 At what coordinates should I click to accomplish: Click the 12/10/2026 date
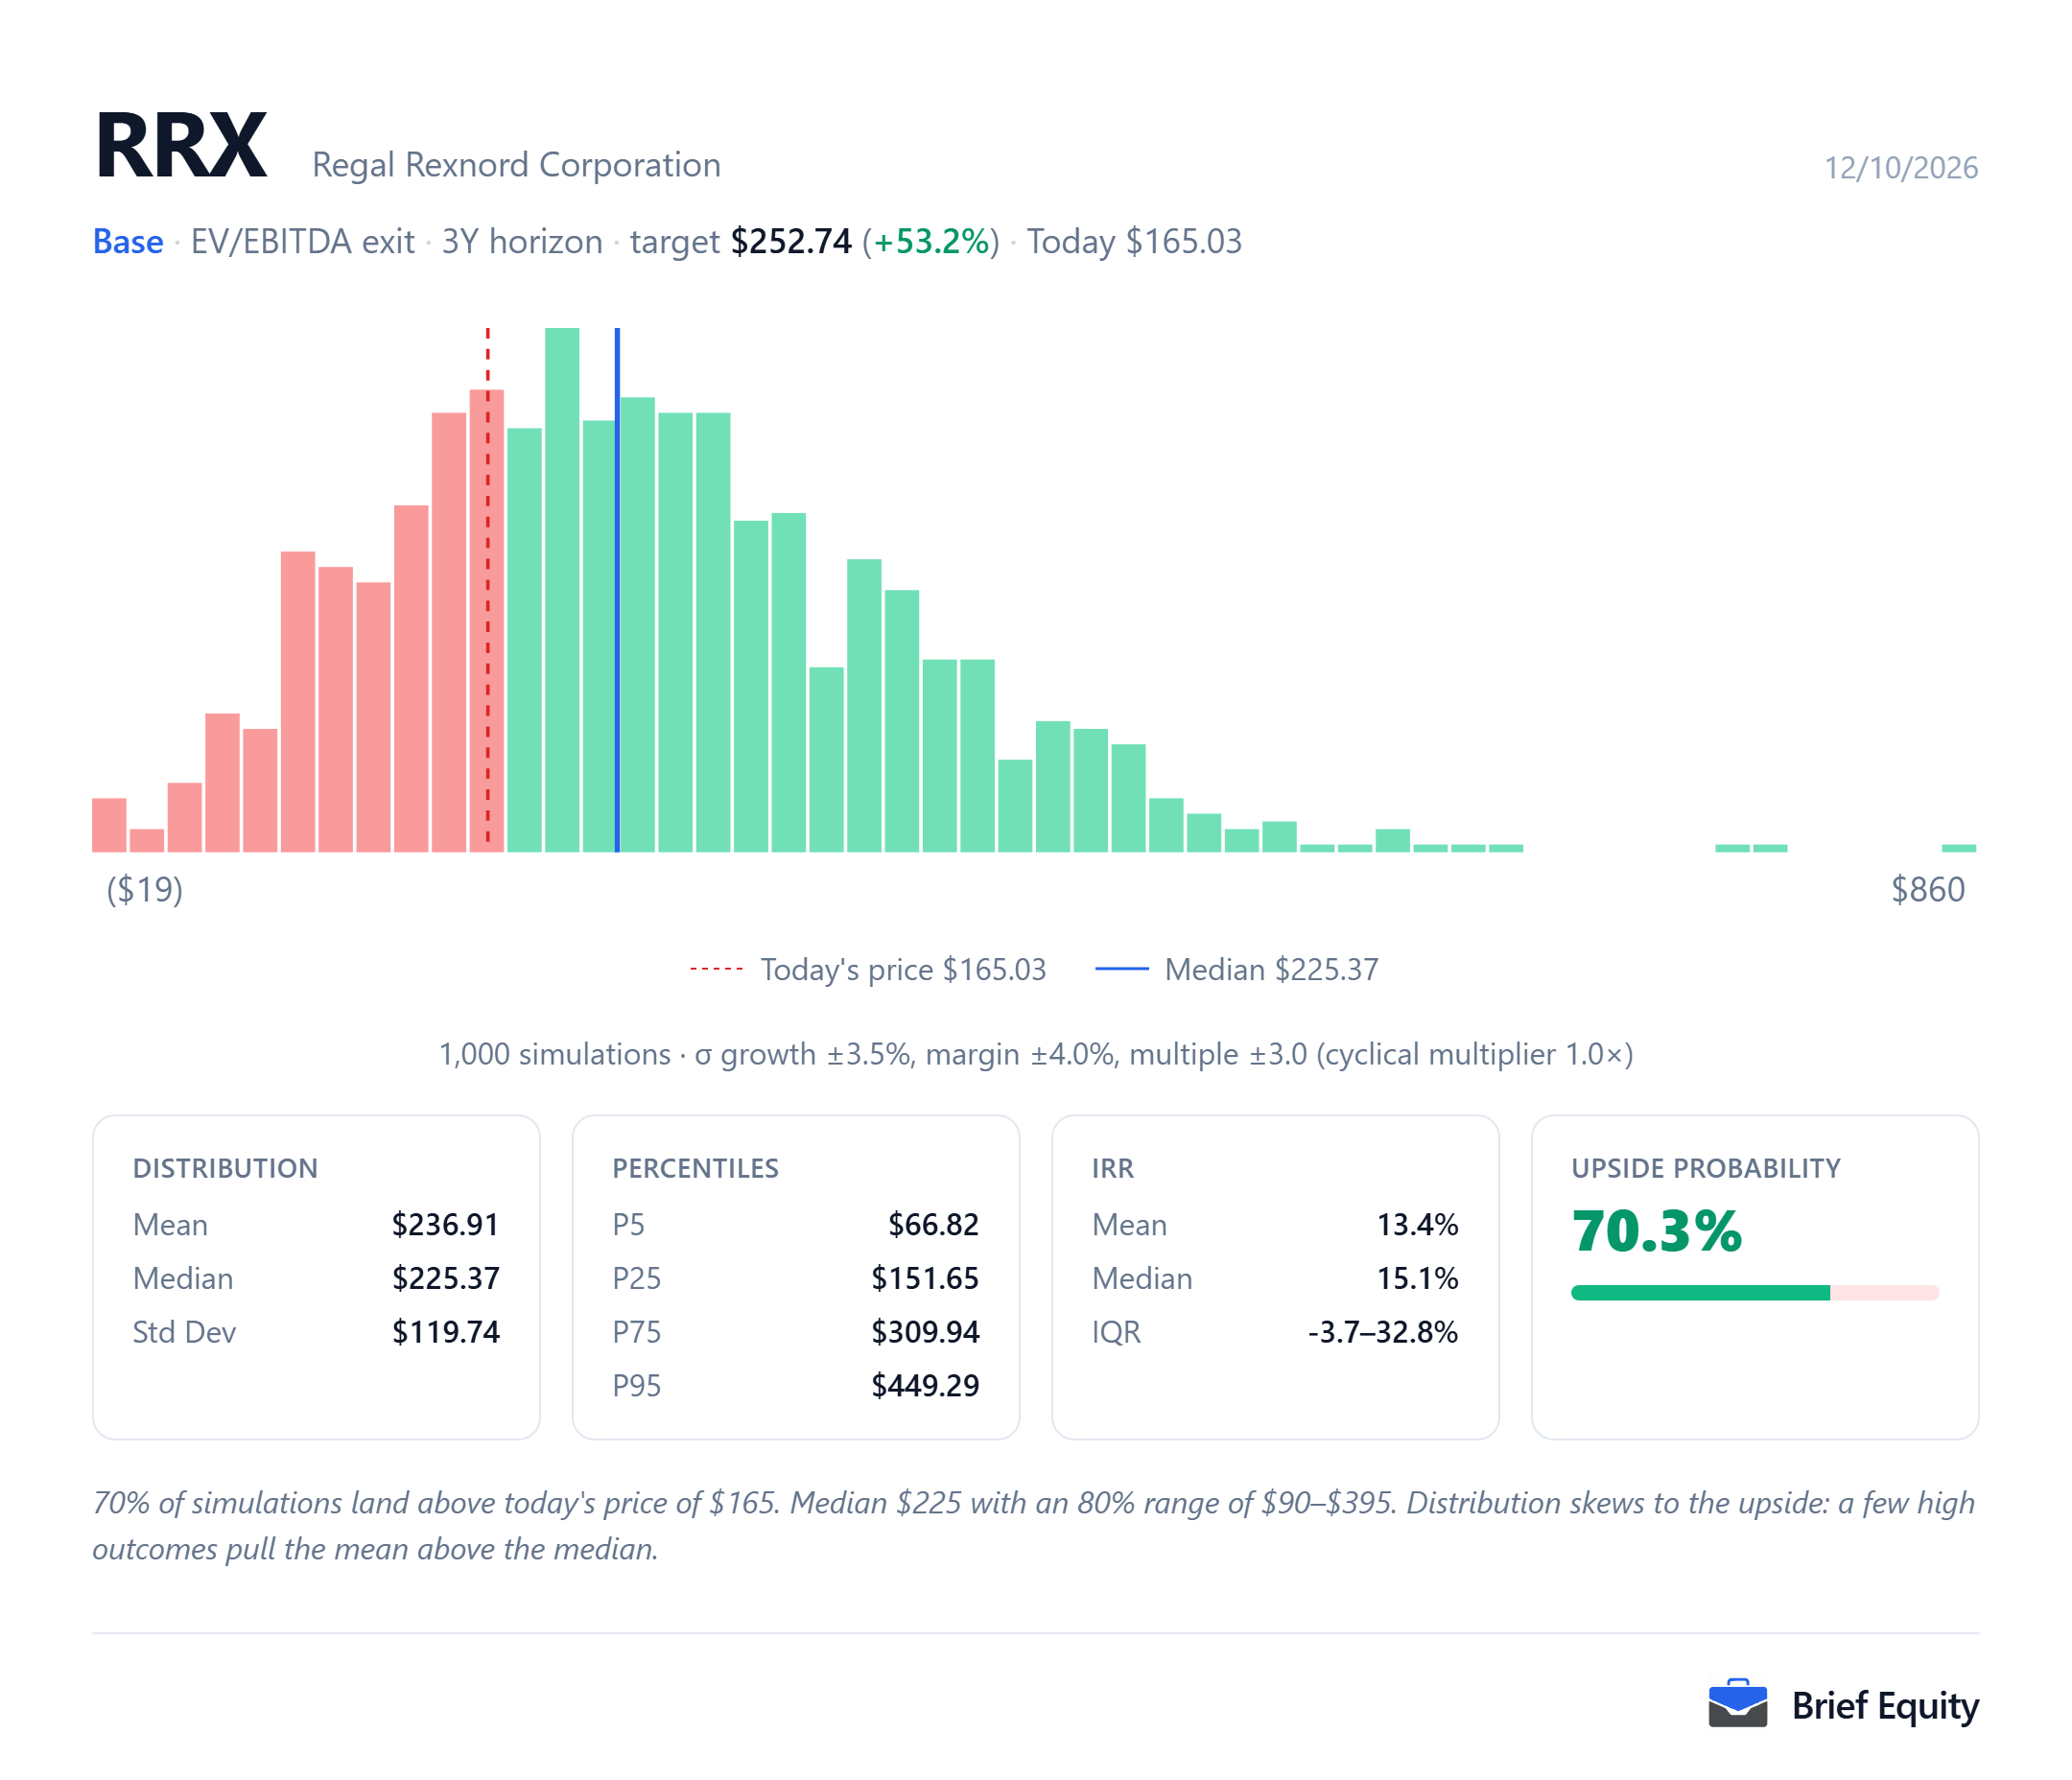pyautogui.click(x=1901, y=167)
